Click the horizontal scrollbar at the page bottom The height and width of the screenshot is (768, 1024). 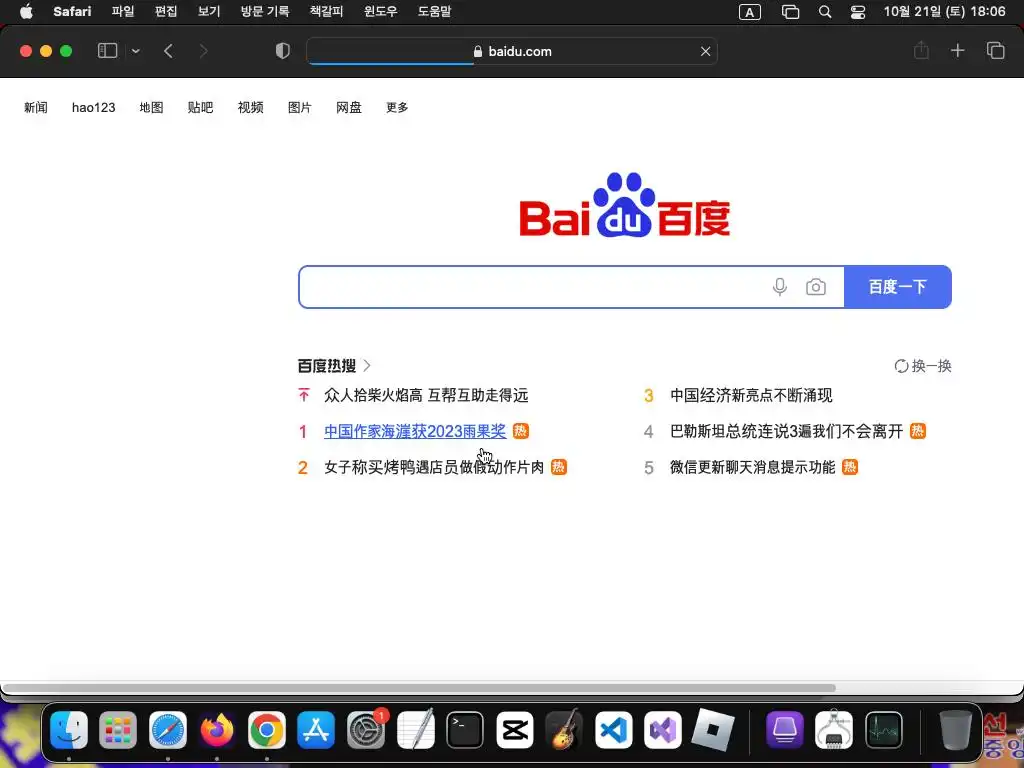pos(418,688)
